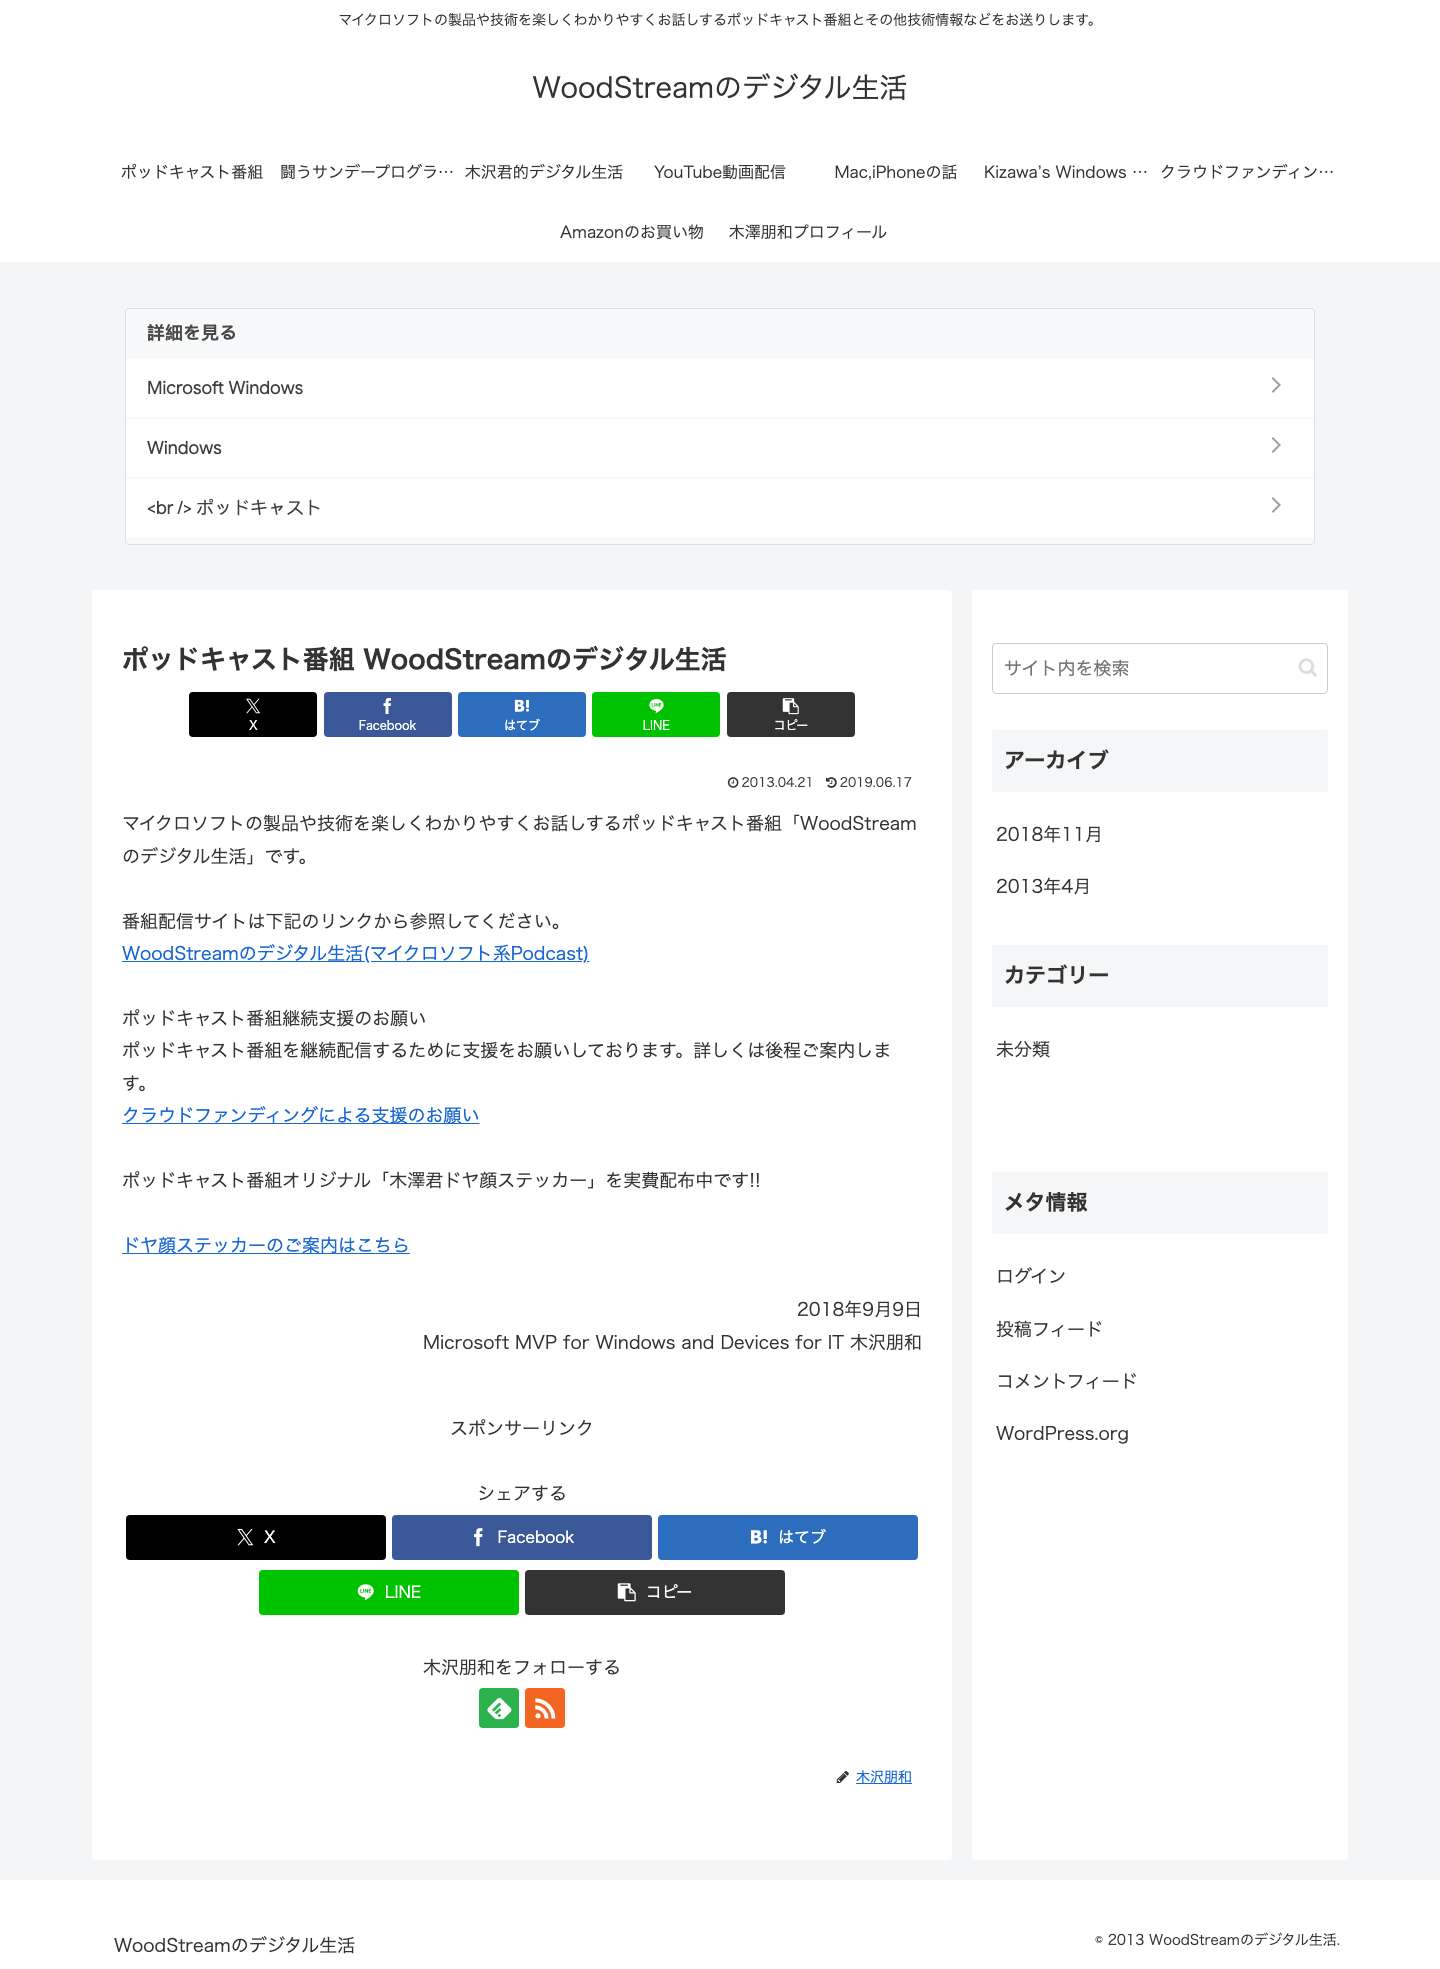Click the 詳細を見る heading
1440x1969 pixels.
[192, 333]
